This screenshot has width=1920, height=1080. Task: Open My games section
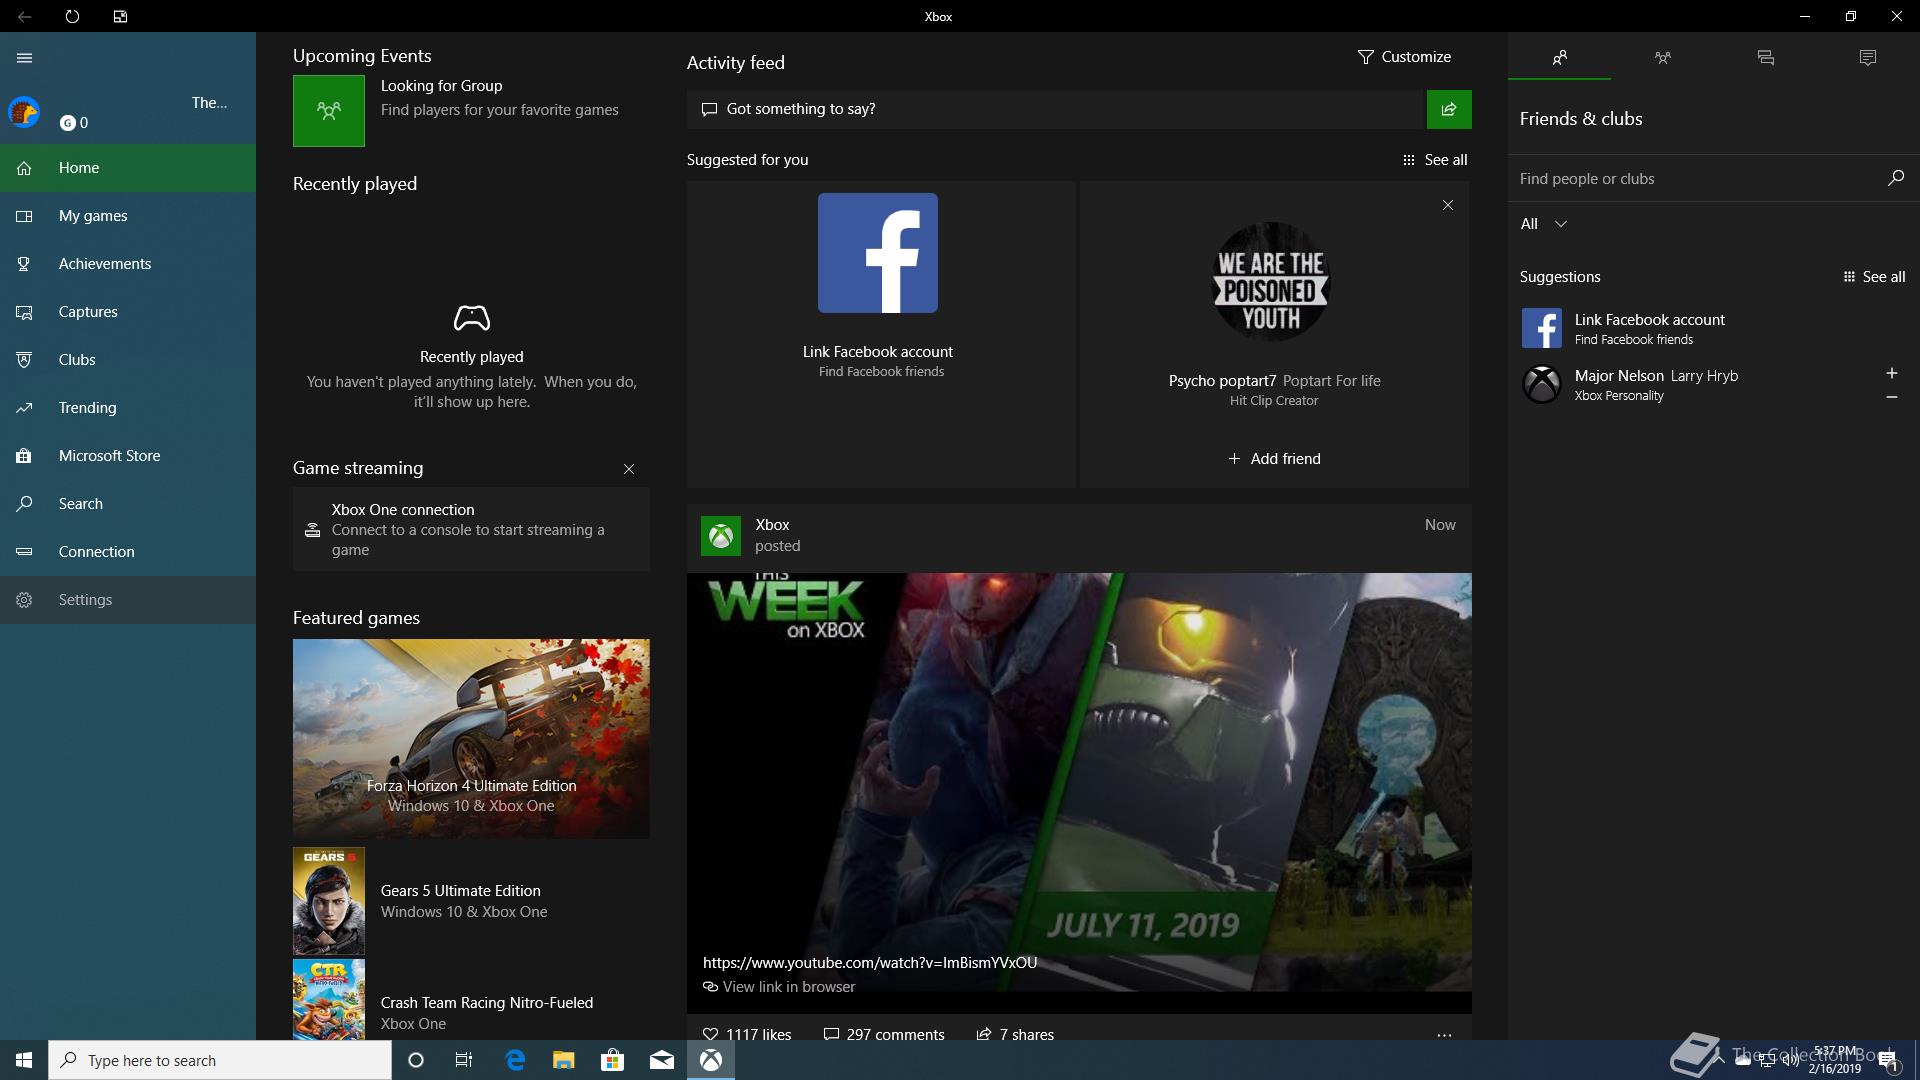[x=128, y=216]
